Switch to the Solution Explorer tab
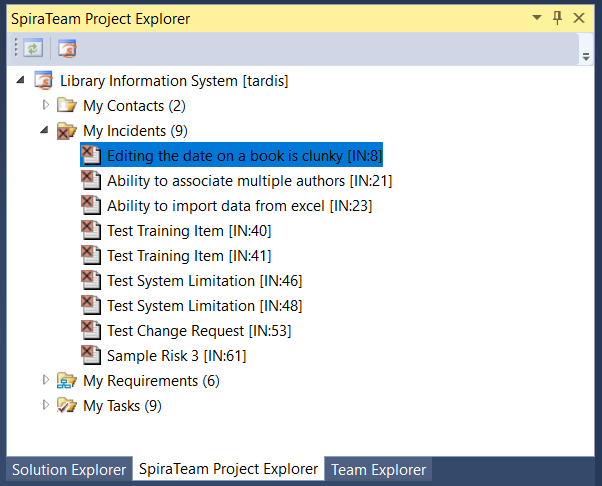Viewport: 602px width, 486px height. click(68, 469)
